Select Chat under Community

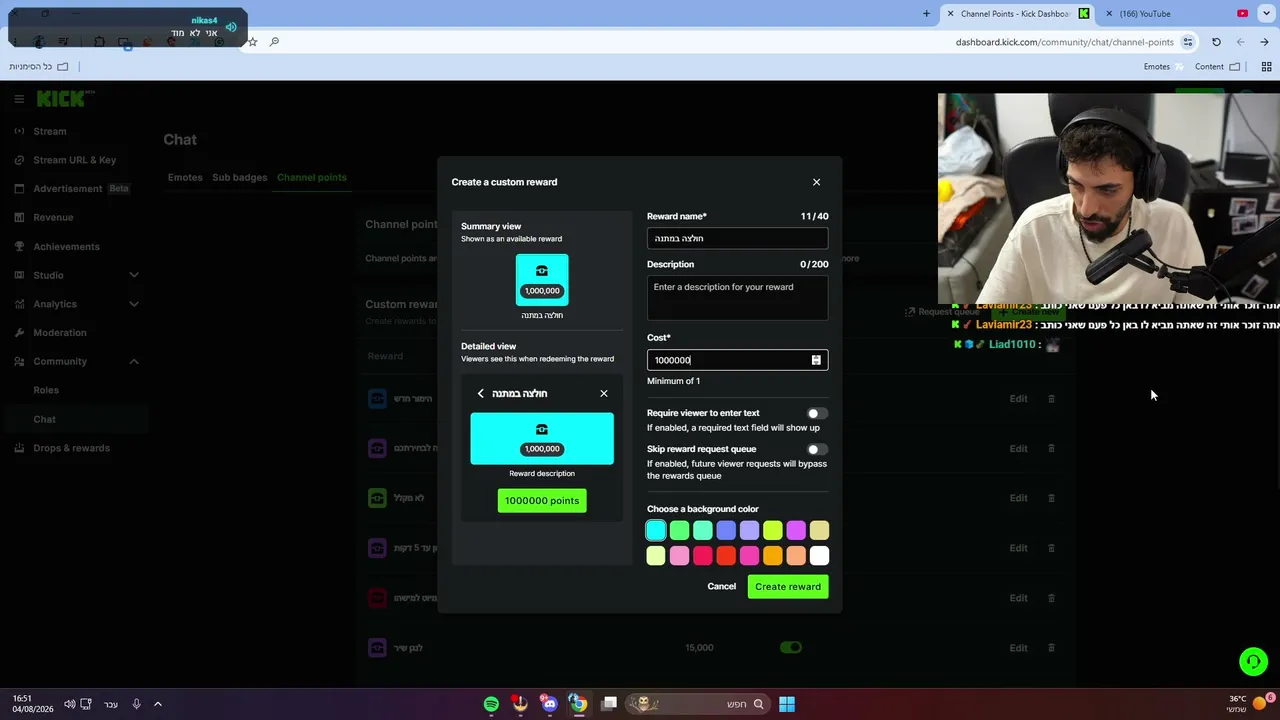44,419
